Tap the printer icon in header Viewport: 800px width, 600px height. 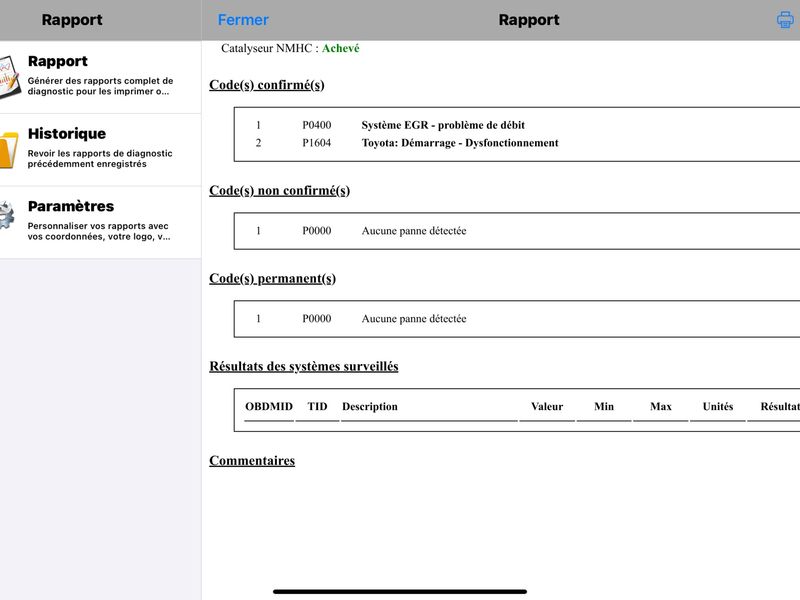pos(785,20)
